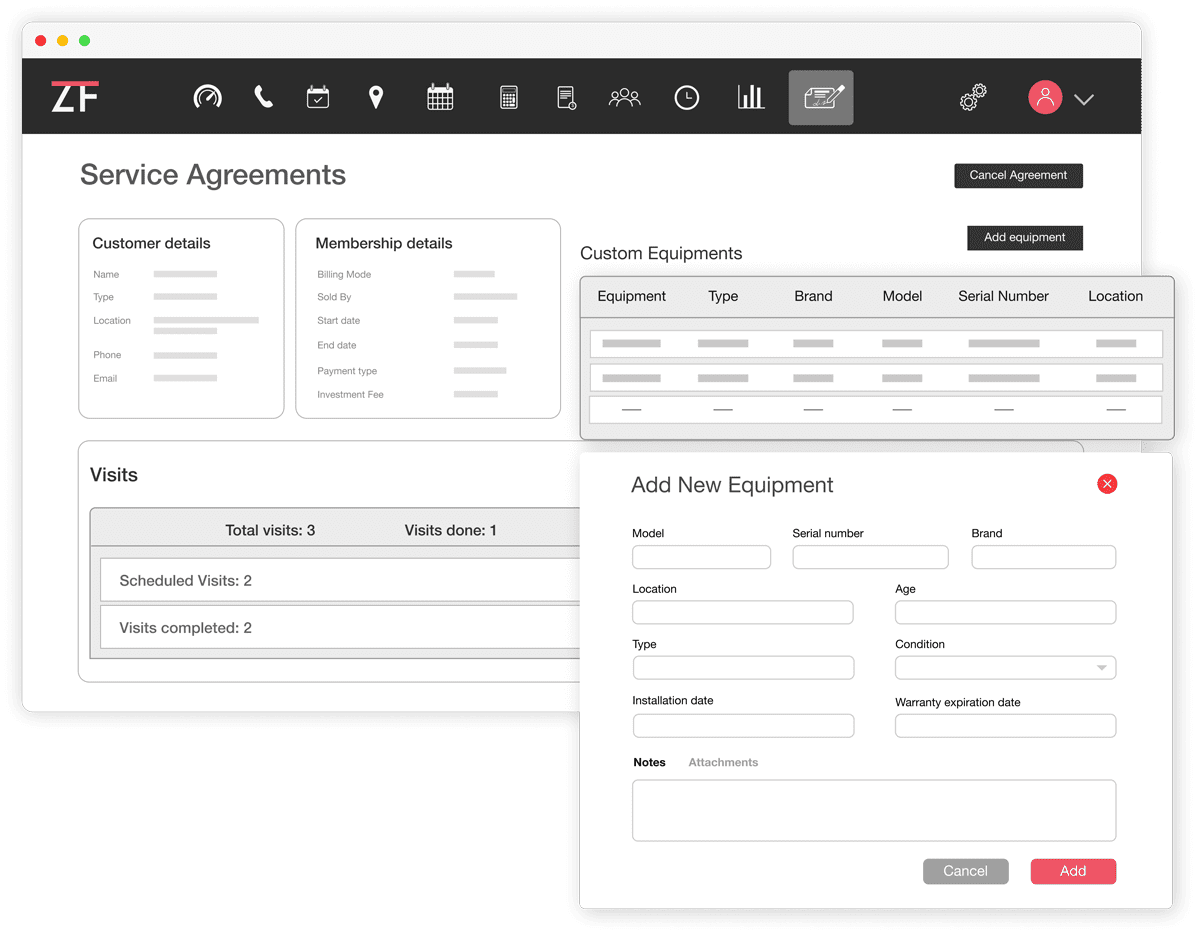The image size is (1200, 934).
Task: Open the schedule calendar grid icon
Action: coord(440,97)
